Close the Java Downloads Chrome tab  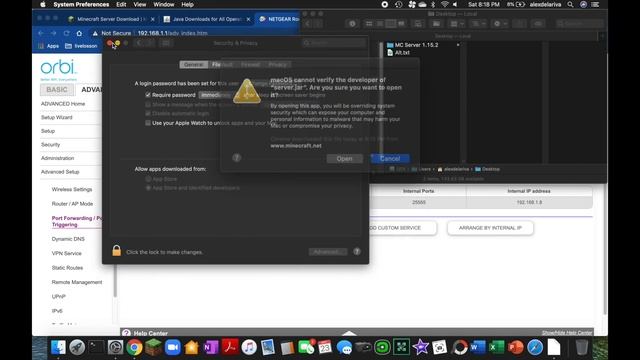[x=248, y=19]
